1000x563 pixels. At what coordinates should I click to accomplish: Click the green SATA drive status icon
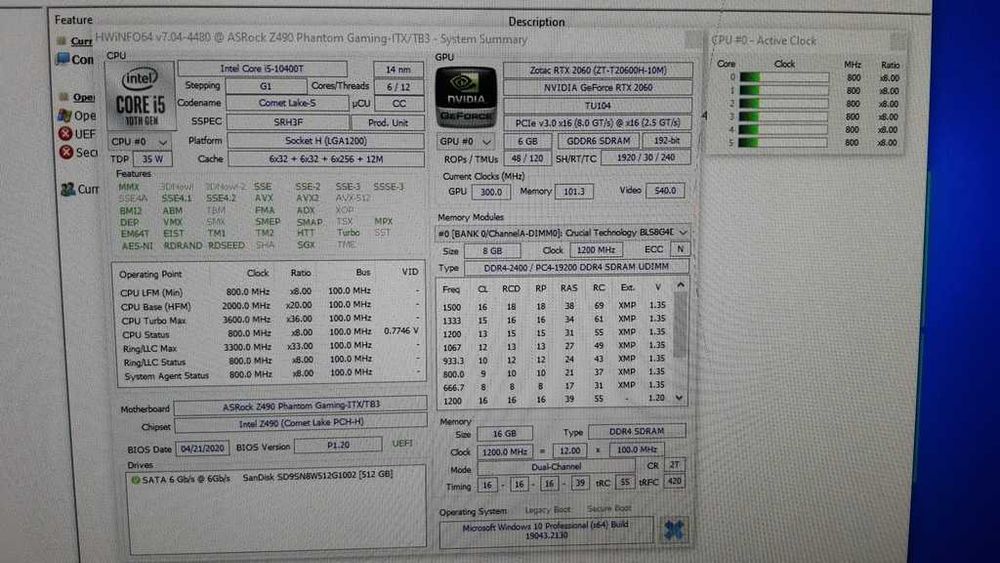[135, 479]
